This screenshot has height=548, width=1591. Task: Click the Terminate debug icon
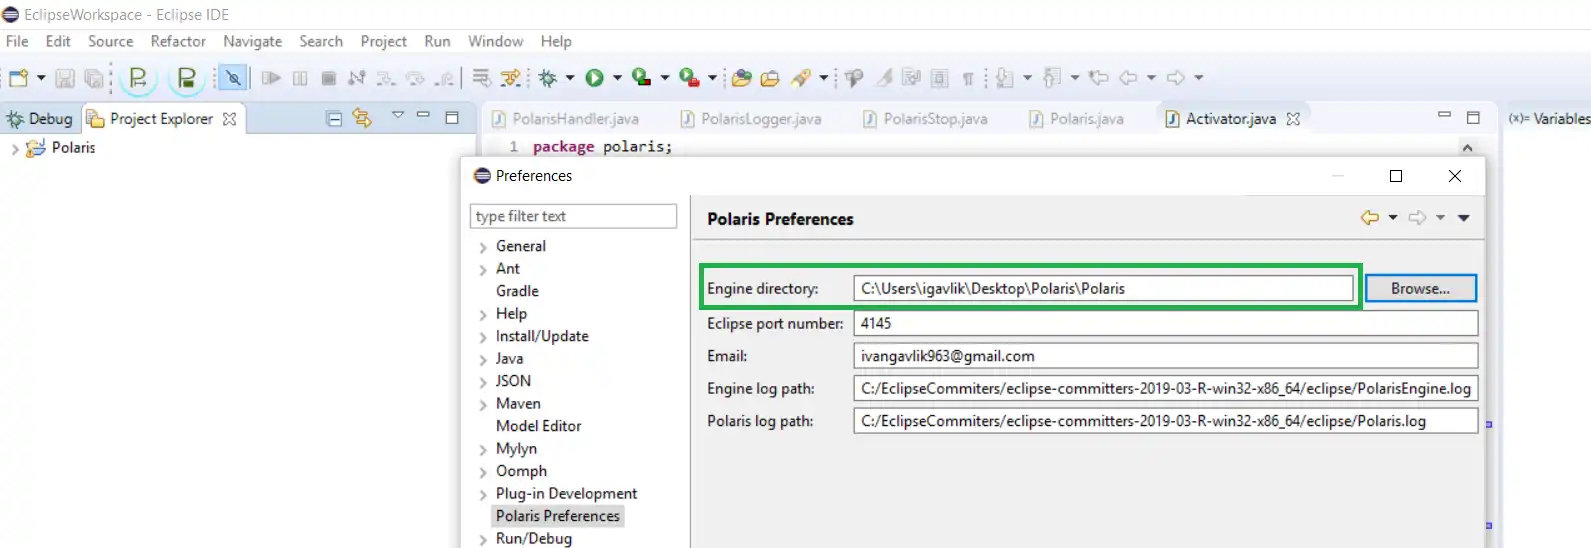pos(328,78)
